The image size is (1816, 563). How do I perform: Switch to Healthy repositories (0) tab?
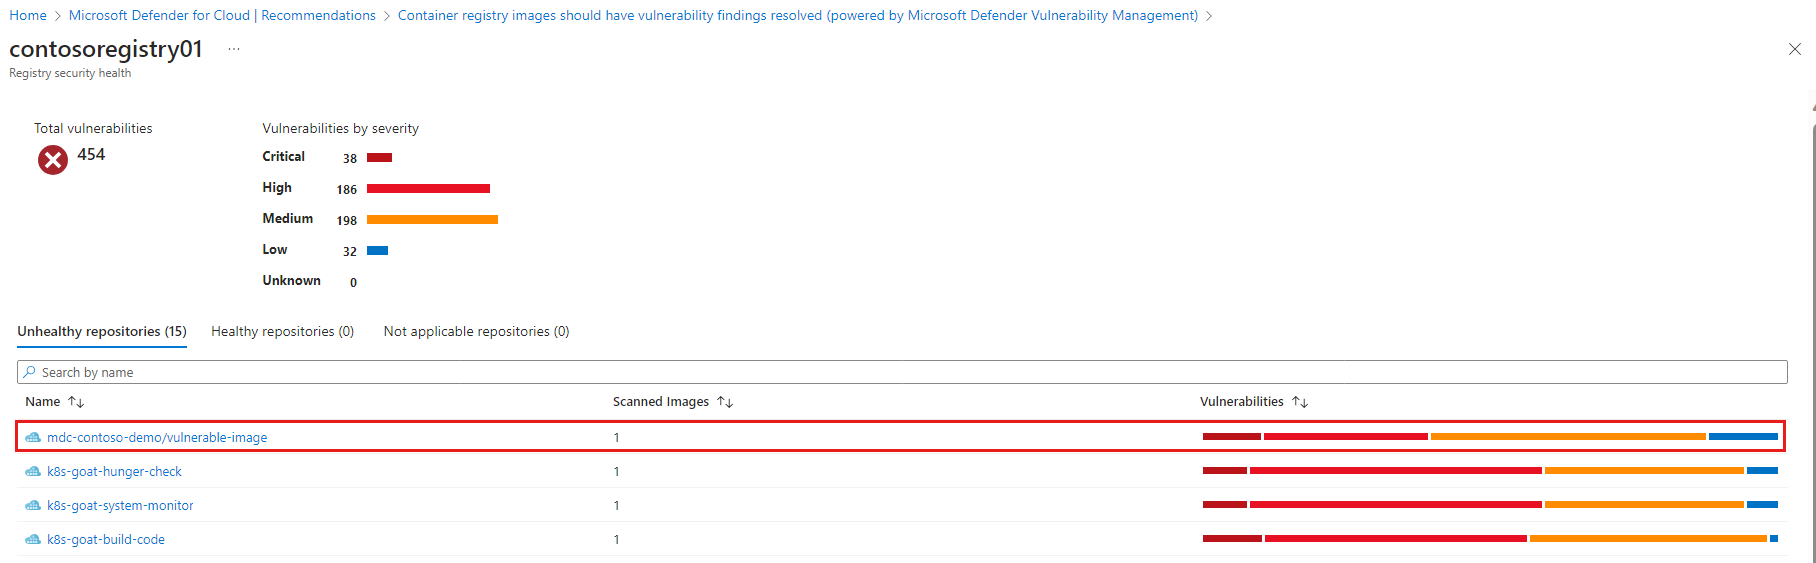282,332
